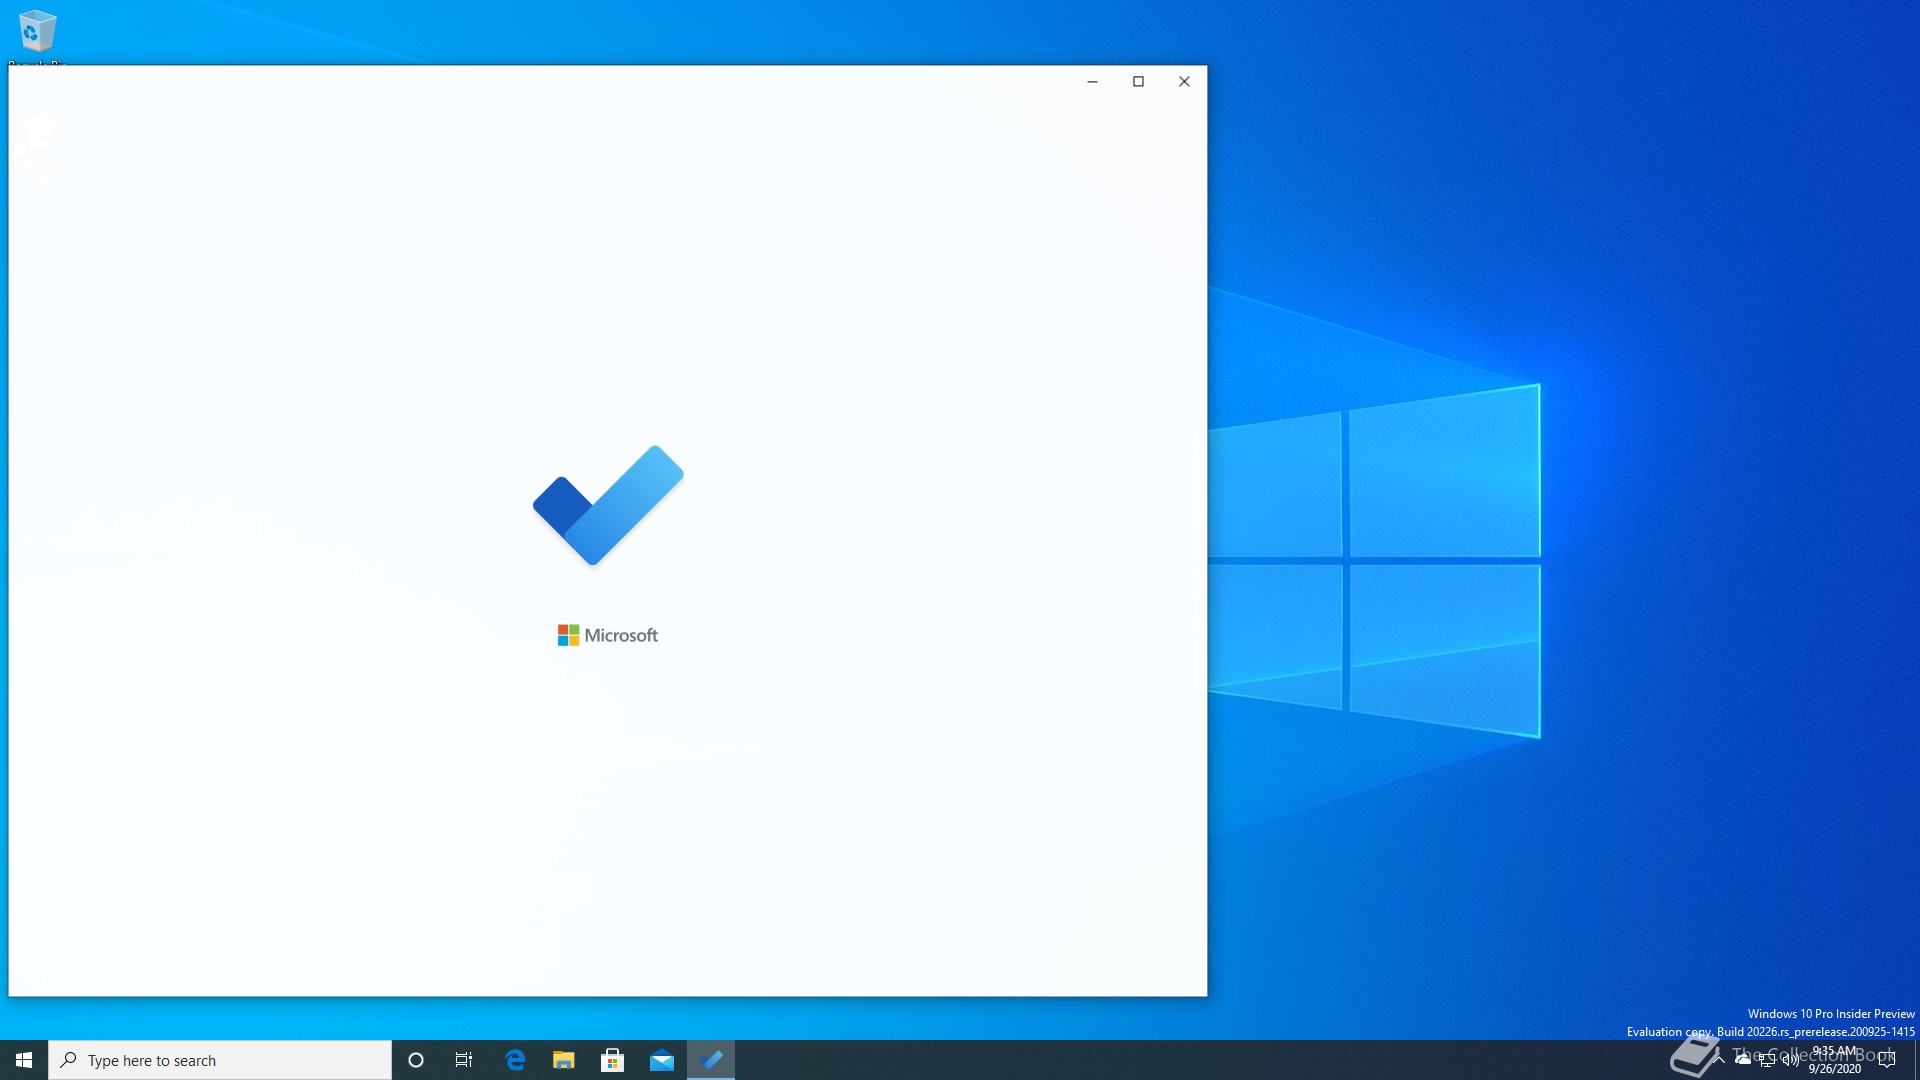Open the network status tray icon

(x=1767, y=1060)
